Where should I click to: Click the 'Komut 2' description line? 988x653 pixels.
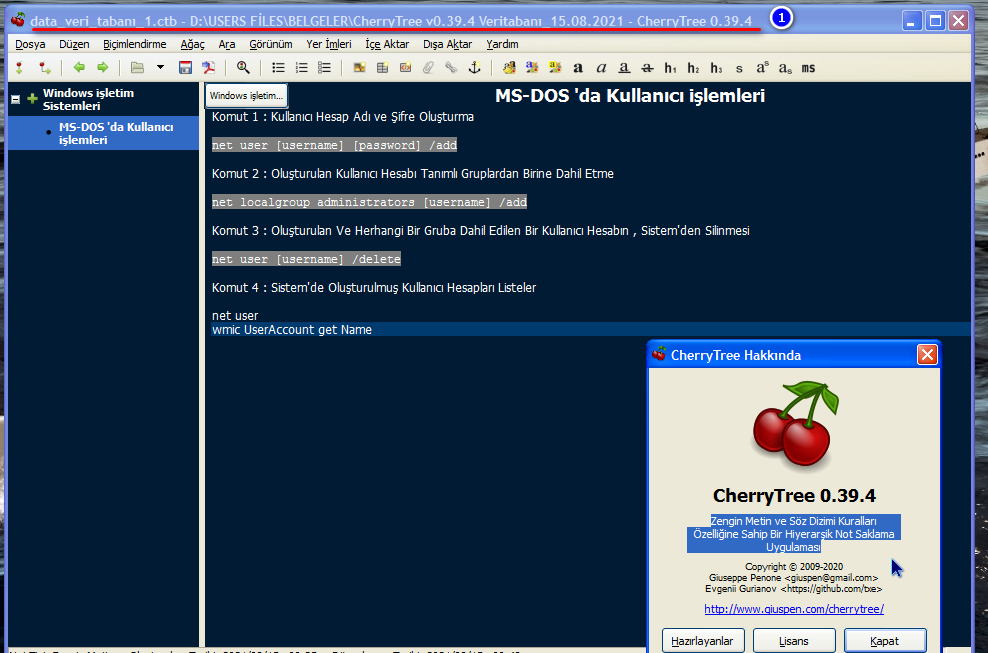[413, 173]
